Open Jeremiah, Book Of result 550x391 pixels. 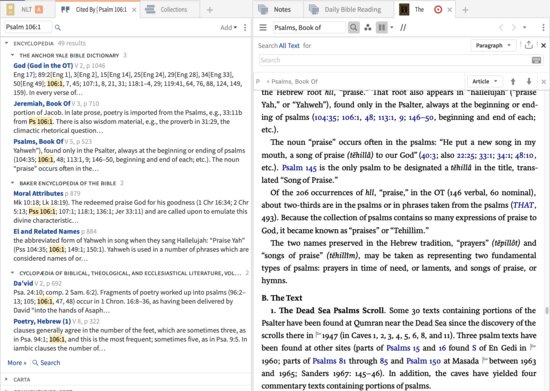click(x=42, y=103)
